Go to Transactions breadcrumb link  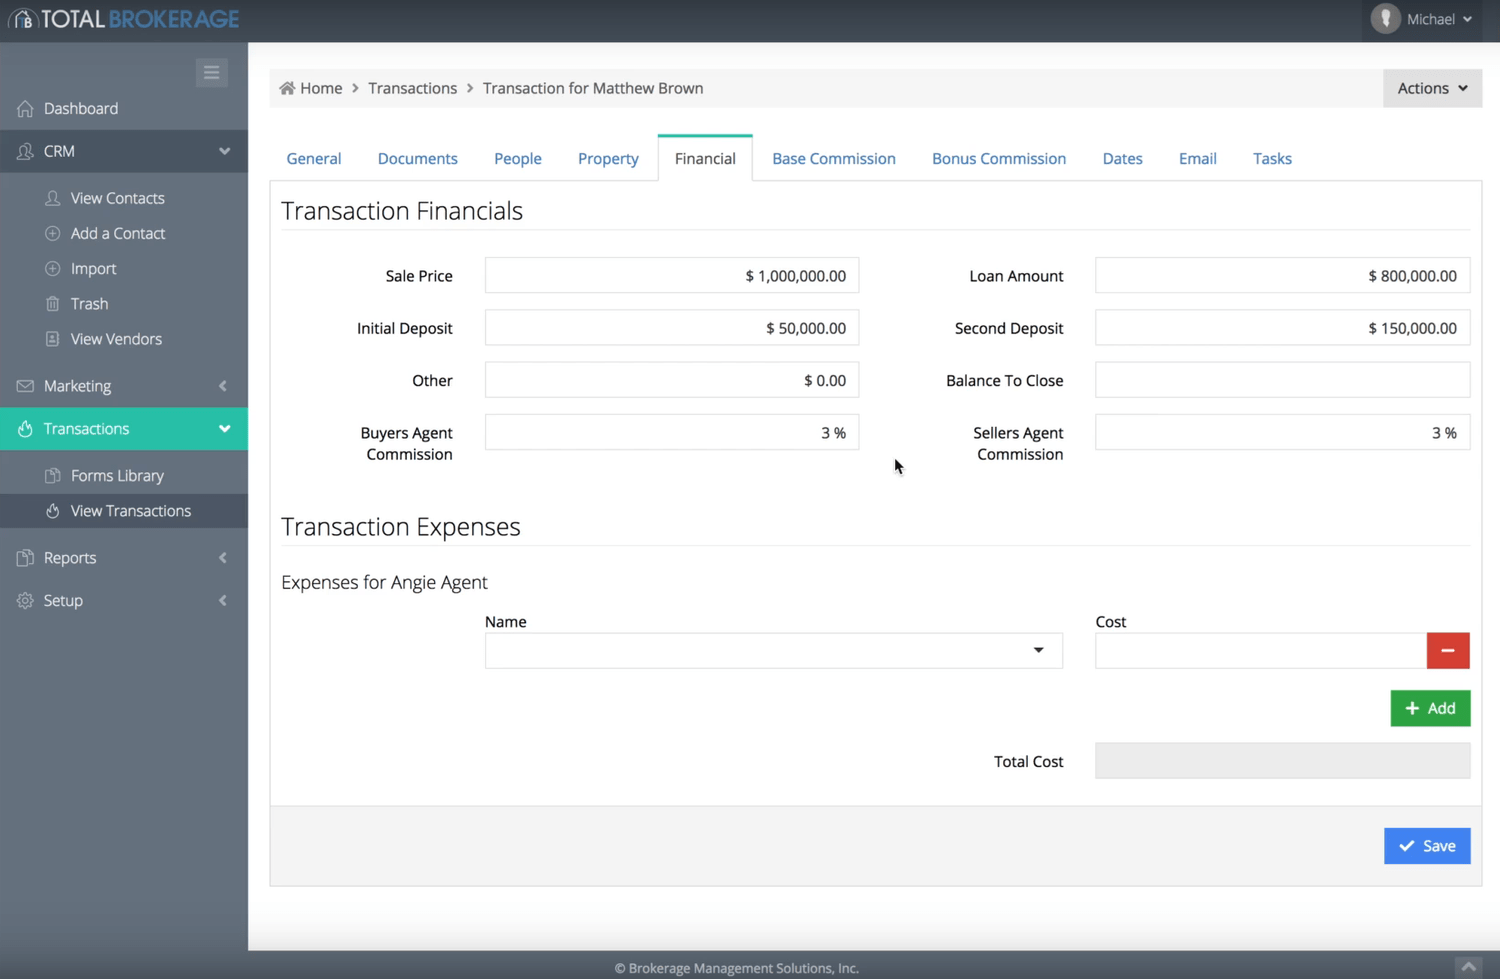[412, 88]
